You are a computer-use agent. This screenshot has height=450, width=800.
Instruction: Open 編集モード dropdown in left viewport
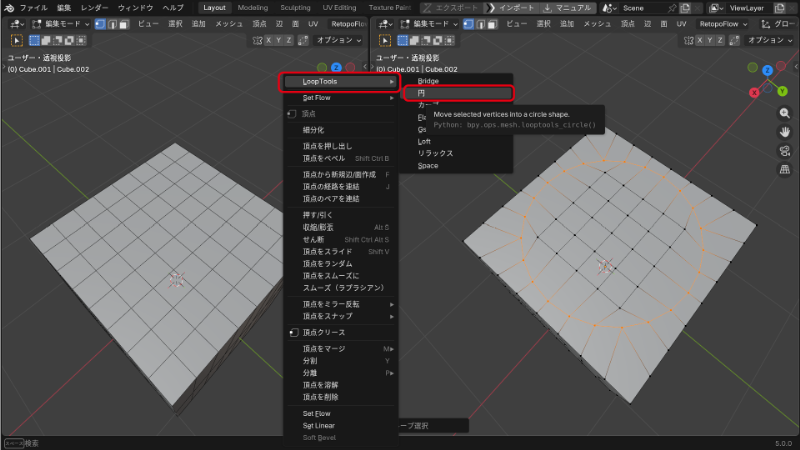60,24
